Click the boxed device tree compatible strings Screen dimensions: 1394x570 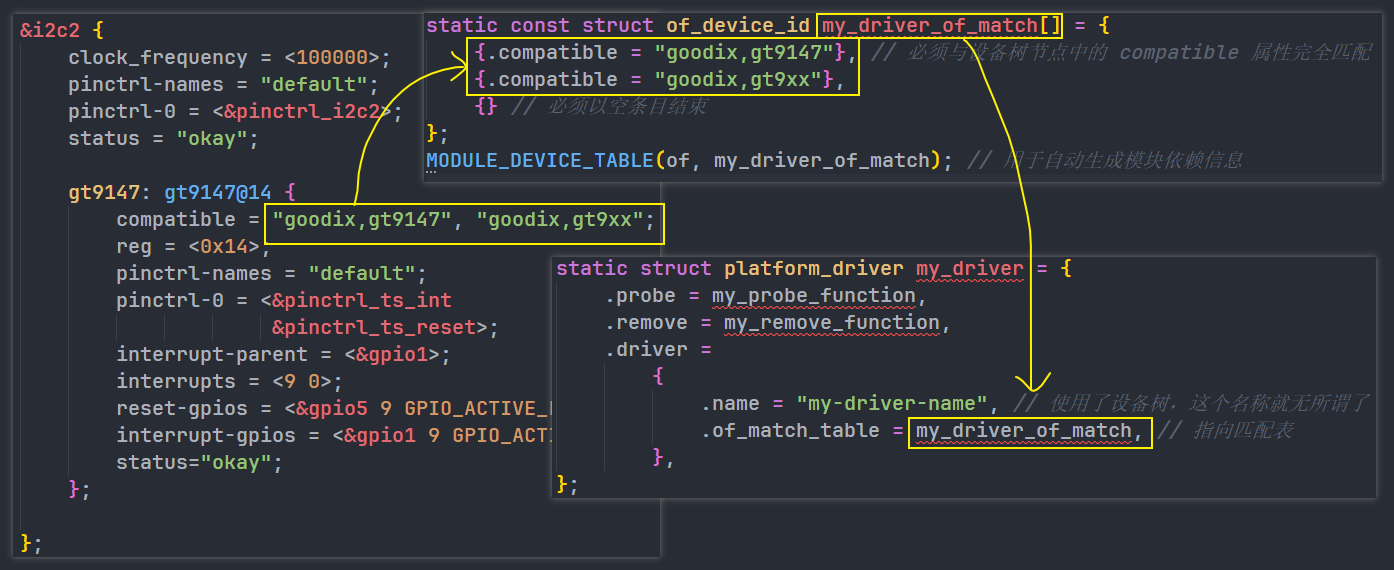[x=463, y=220]
